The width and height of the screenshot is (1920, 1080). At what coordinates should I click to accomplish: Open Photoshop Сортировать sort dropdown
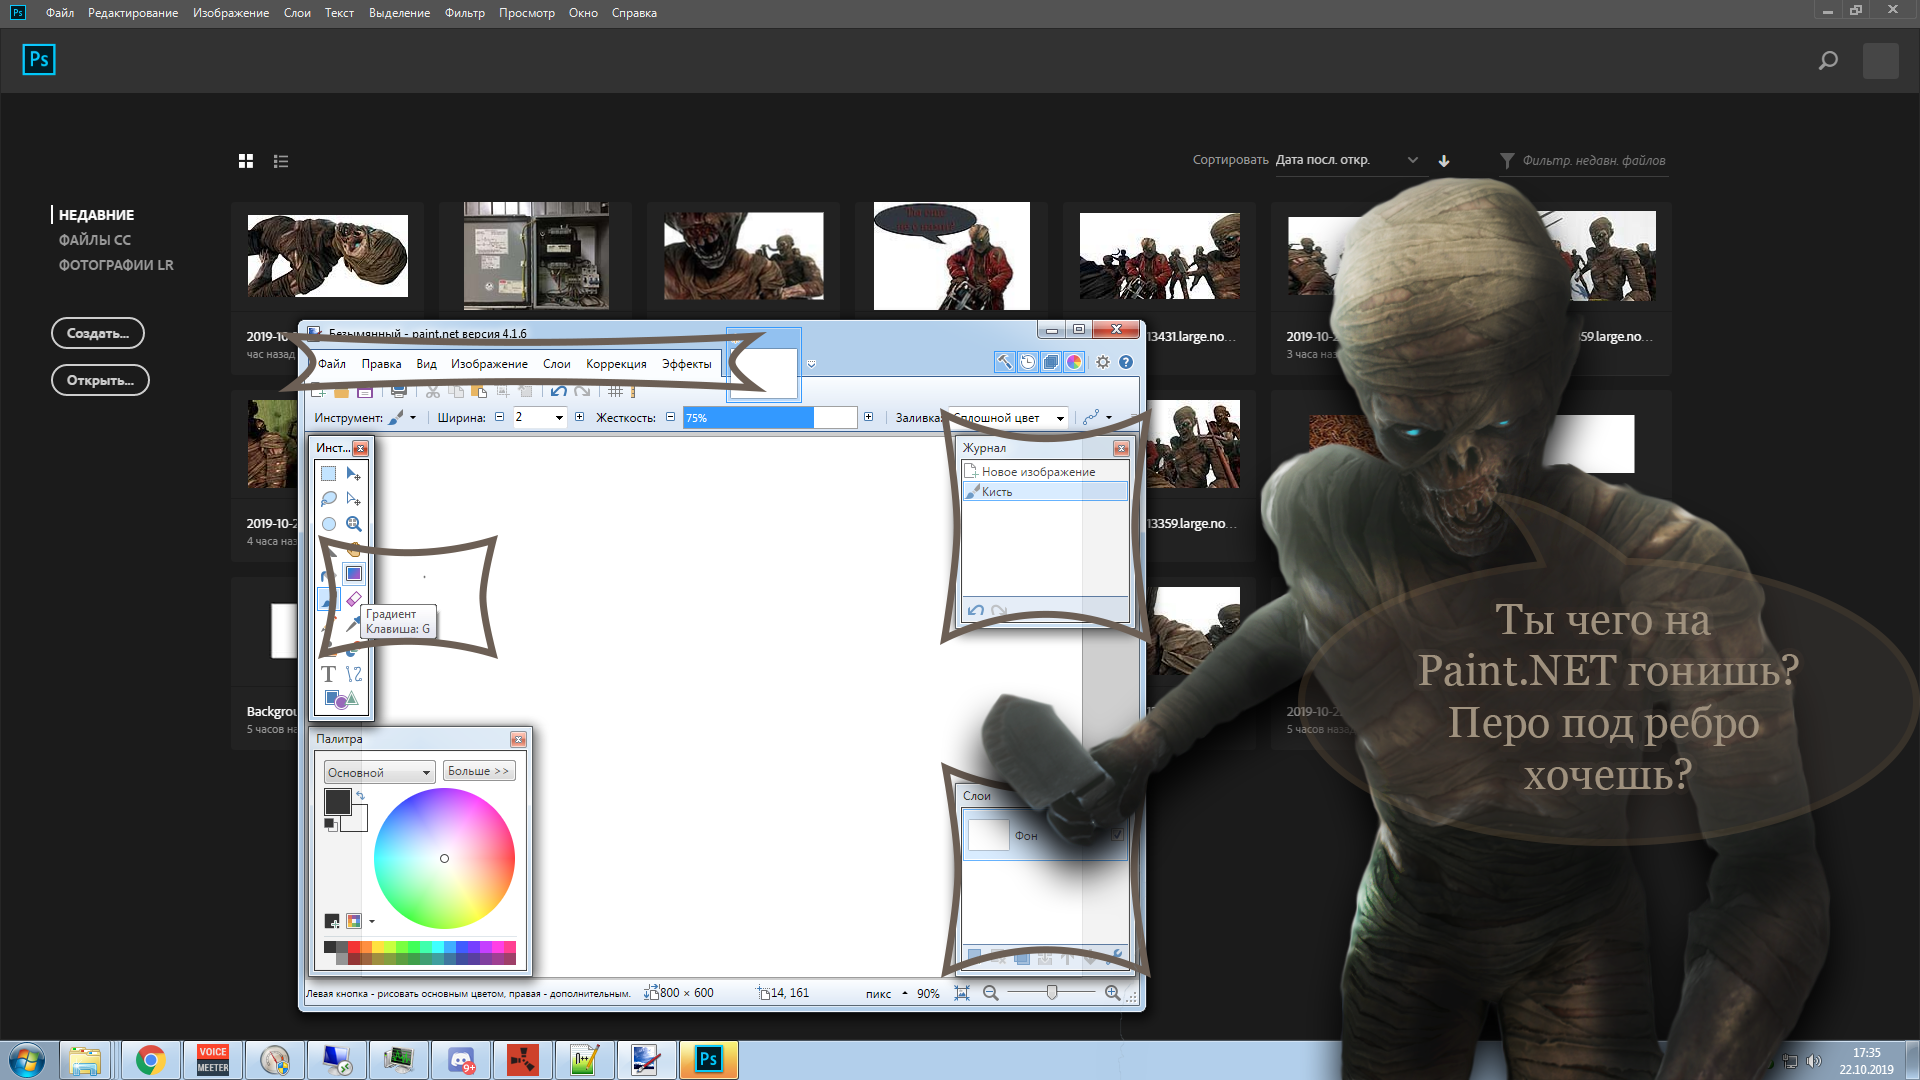point(1347,160)
